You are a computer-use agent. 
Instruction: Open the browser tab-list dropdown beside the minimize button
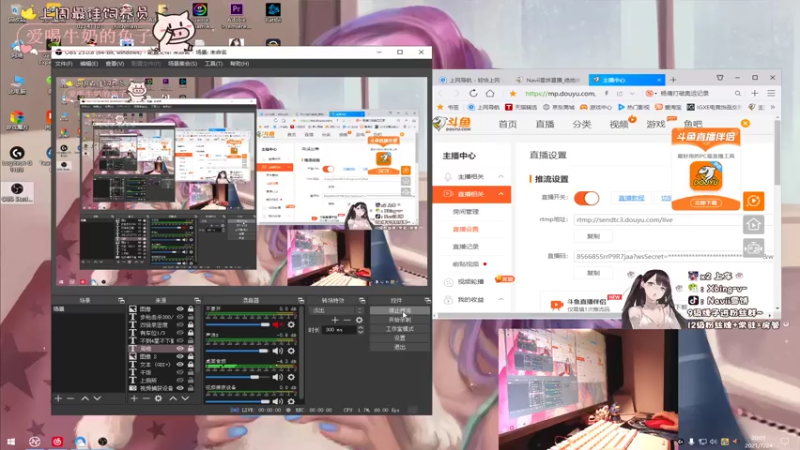click(x=720, y=78)
